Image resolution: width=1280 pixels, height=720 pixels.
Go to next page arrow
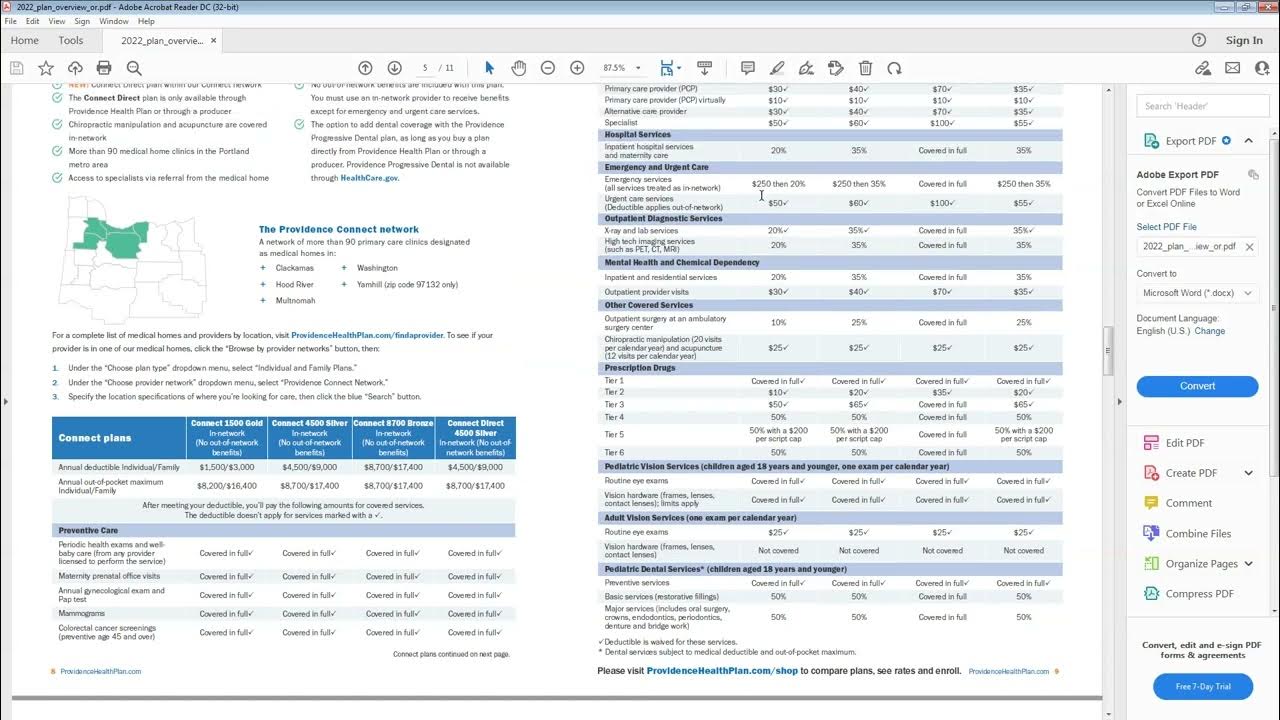394,68
